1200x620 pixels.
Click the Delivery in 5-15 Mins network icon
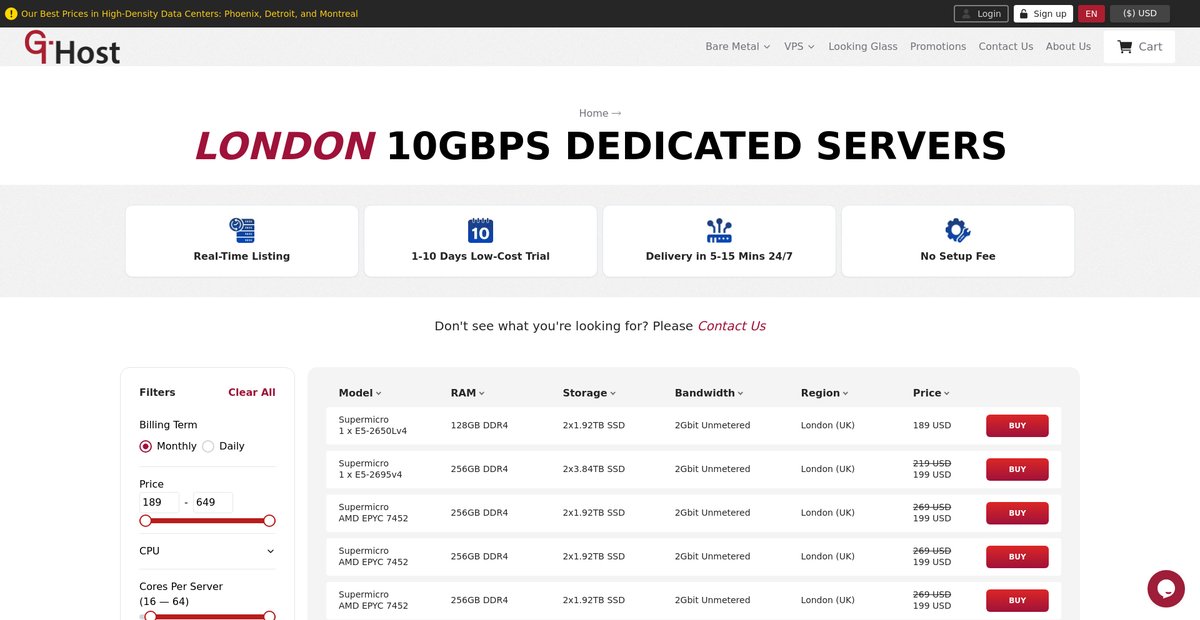pyautogui.click(x=719, y=231)
